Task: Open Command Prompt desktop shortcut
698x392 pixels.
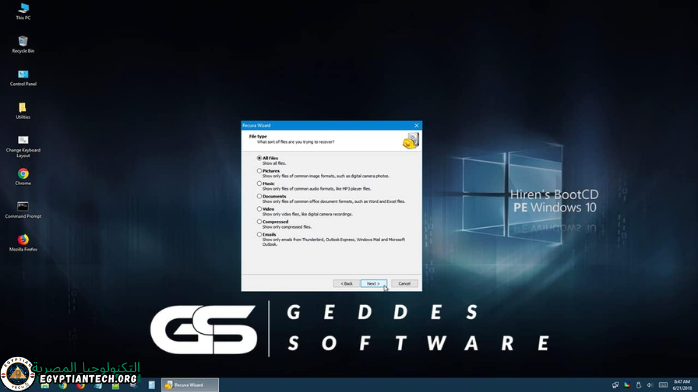Action: [x=23, y=210]
